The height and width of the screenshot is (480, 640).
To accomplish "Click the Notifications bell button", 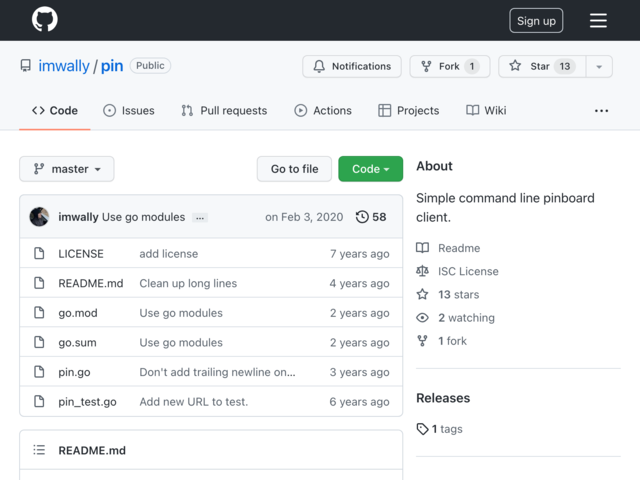I will (x=352, y=66).
